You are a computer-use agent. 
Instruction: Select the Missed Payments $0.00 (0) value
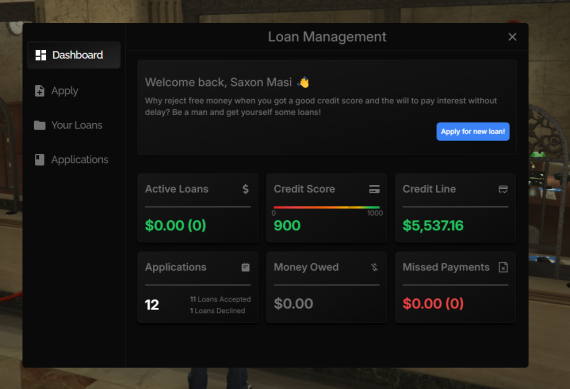click(433, 304)
